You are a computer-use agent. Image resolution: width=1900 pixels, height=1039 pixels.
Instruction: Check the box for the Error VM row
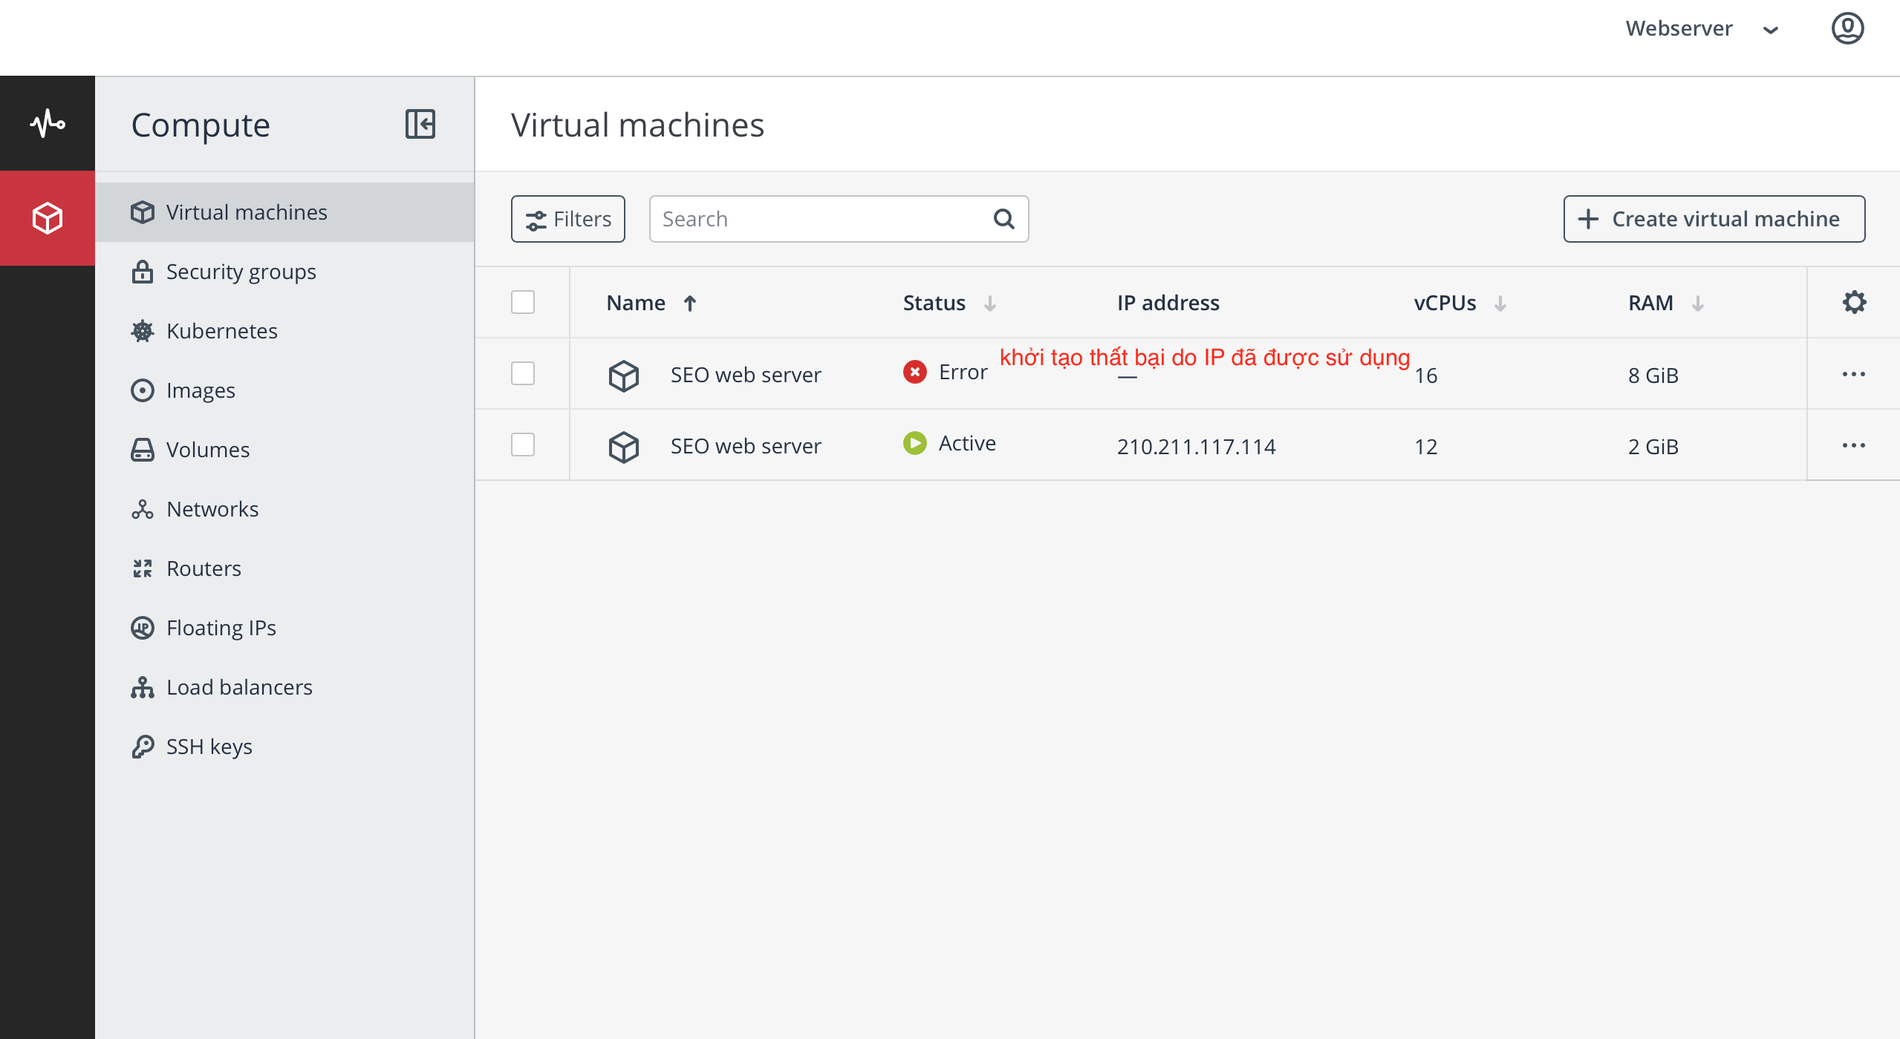[x=522, y=373]
